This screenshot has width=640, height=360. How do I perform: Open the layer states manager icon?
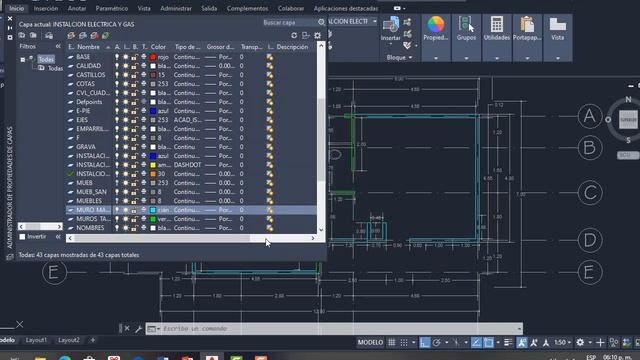(49, 36)
